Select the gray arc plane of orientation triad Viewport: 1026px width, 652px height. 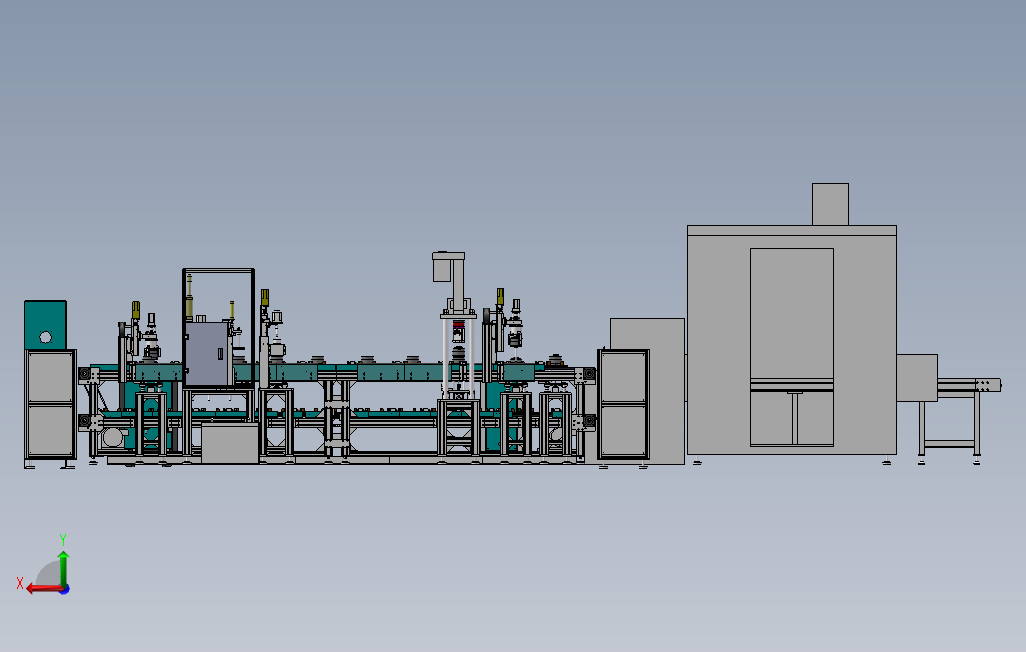[x=48, y=574]
